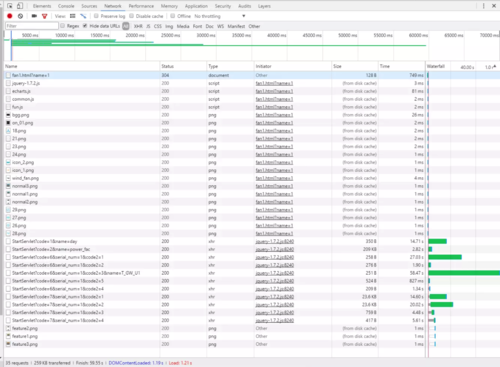Open the Console tab
Screen dimensions: 500x367
[x=66, y=6]
